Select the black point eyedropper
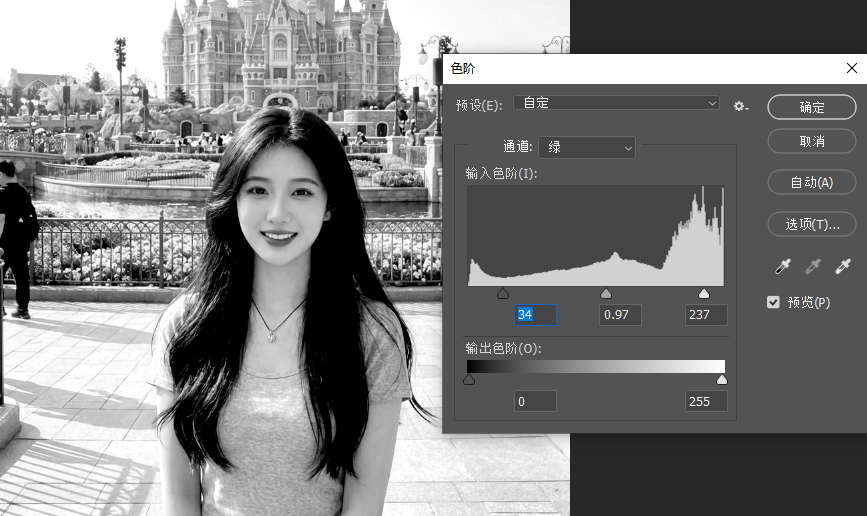867x516 pixels. coord(784,266)
